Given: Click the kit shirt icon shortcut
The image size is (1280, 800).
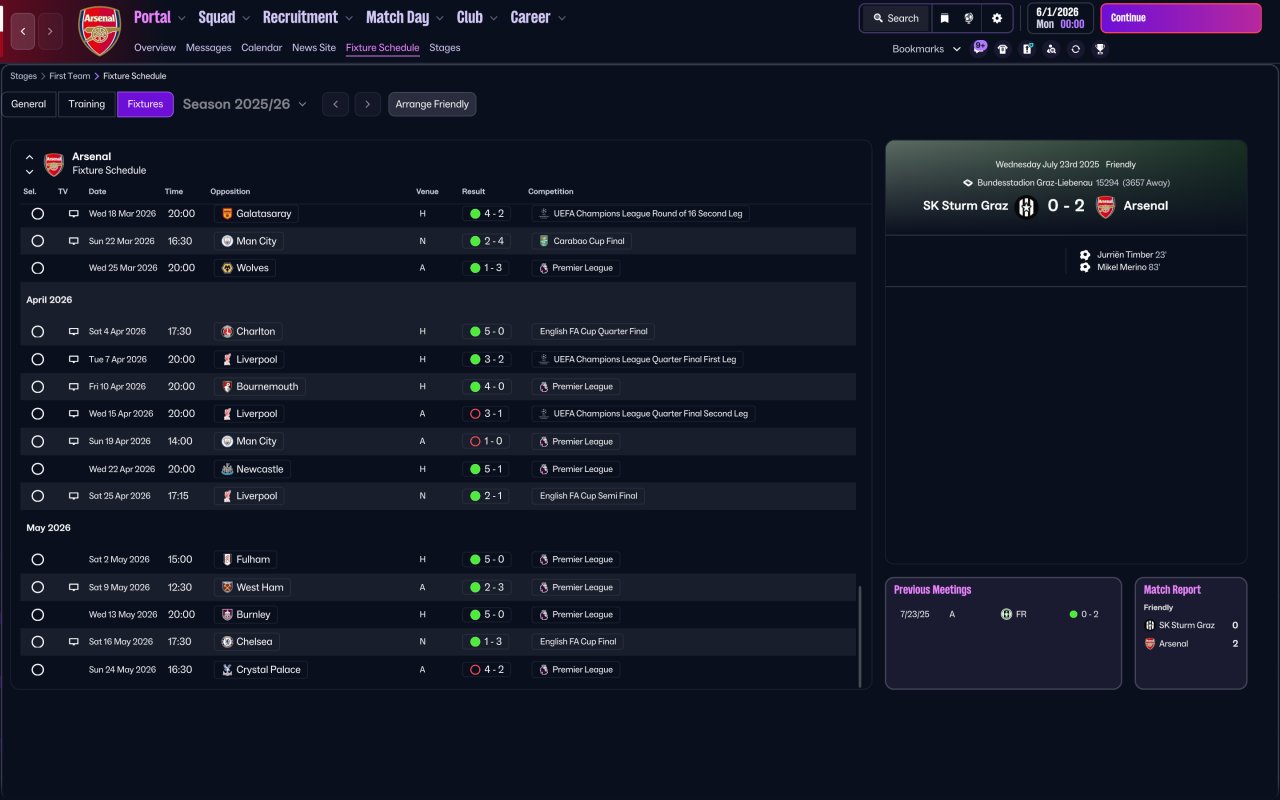Looking at the screenshot, I should [1003, 49].
